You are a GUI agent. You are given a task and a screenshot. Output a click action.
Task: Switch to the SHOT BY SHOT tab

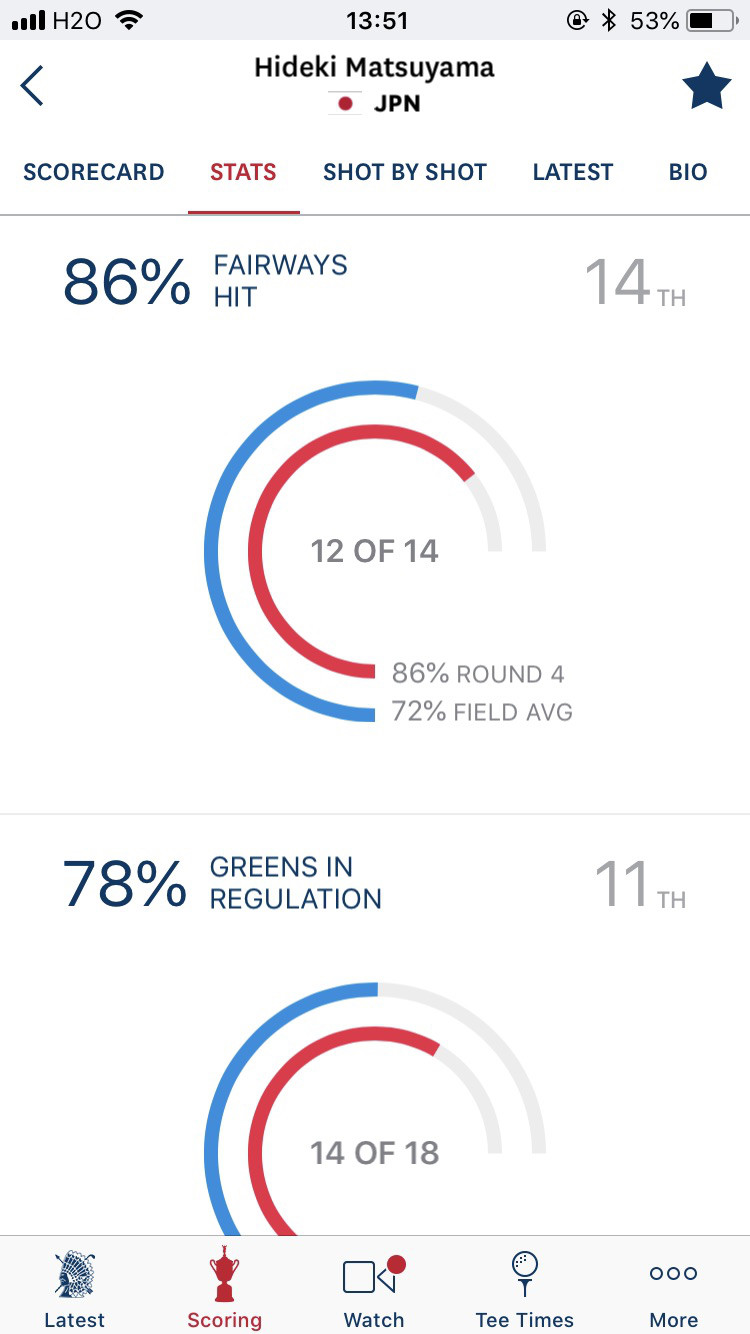[x=405, y=172]
